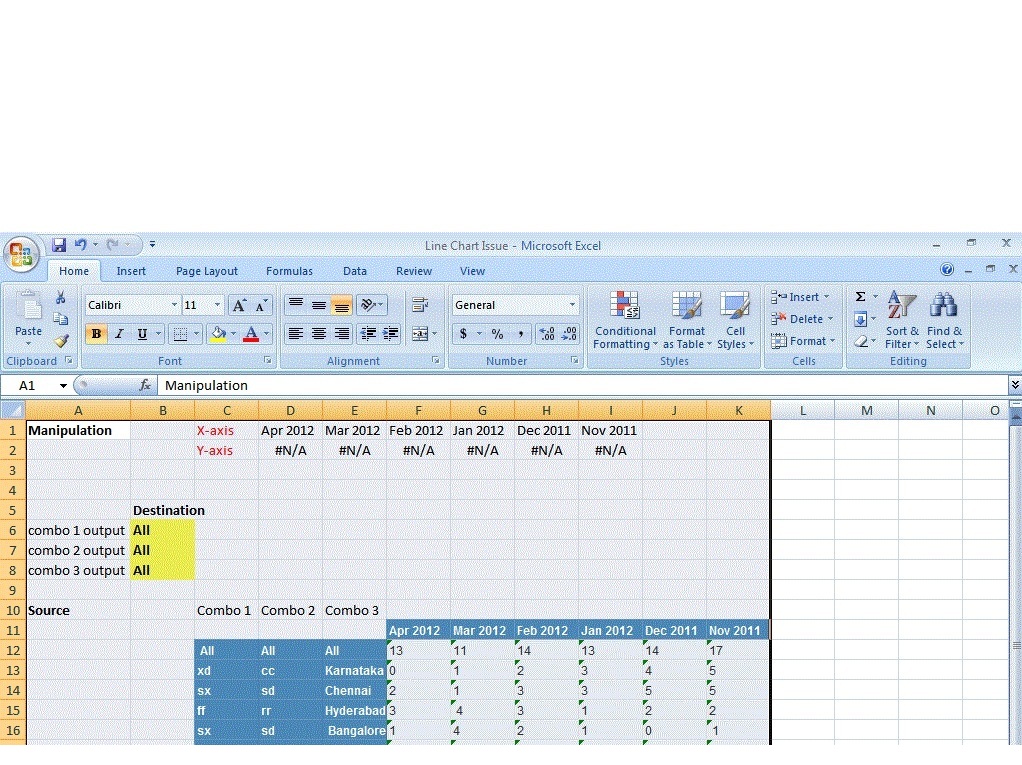The height and width of the screenshot is (765, 1022).
Task: Open the Review ribbon tab
Action: (413, 271)
